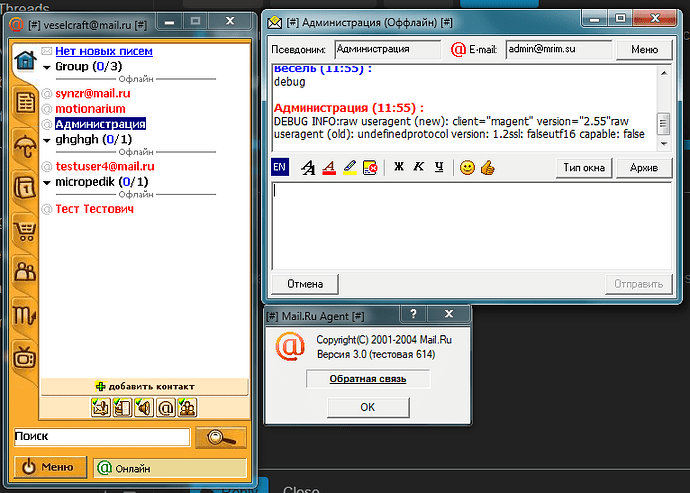Click the @ icon next to E-mail field
The width and height of the screenshot is (690, 493).
tap(458, 49)
